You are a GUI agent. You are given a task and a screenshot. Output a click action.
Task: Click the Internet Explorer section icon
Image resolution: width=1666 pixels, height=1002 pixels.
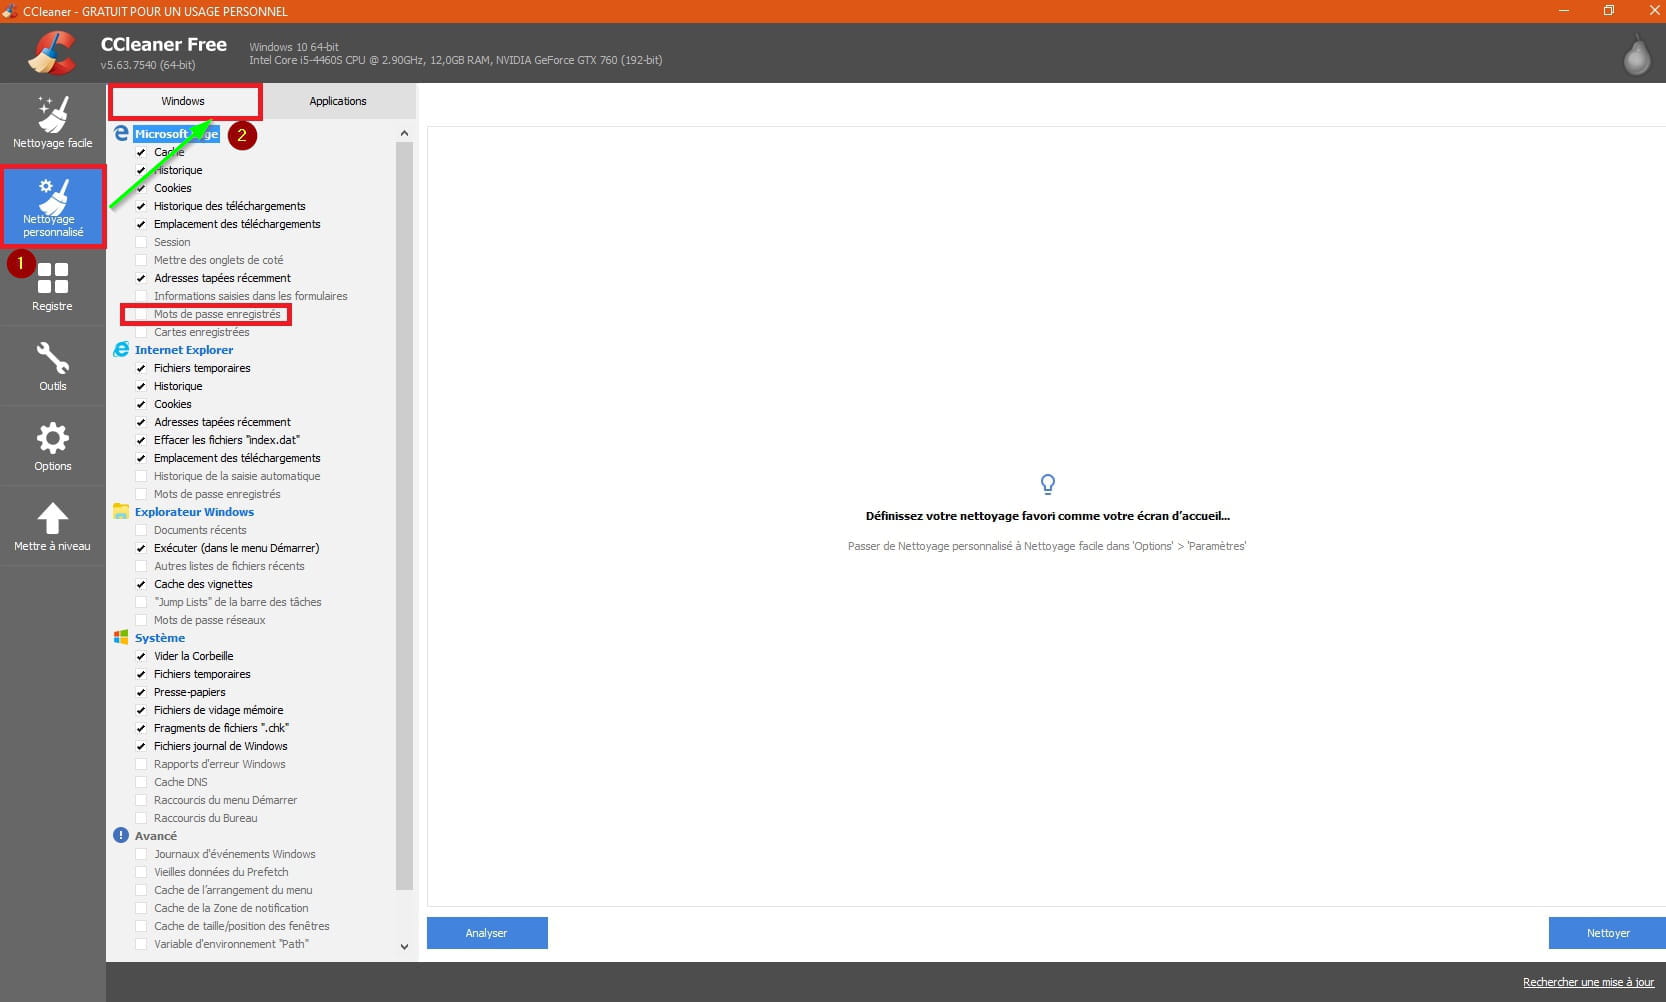tap(121, 349)
